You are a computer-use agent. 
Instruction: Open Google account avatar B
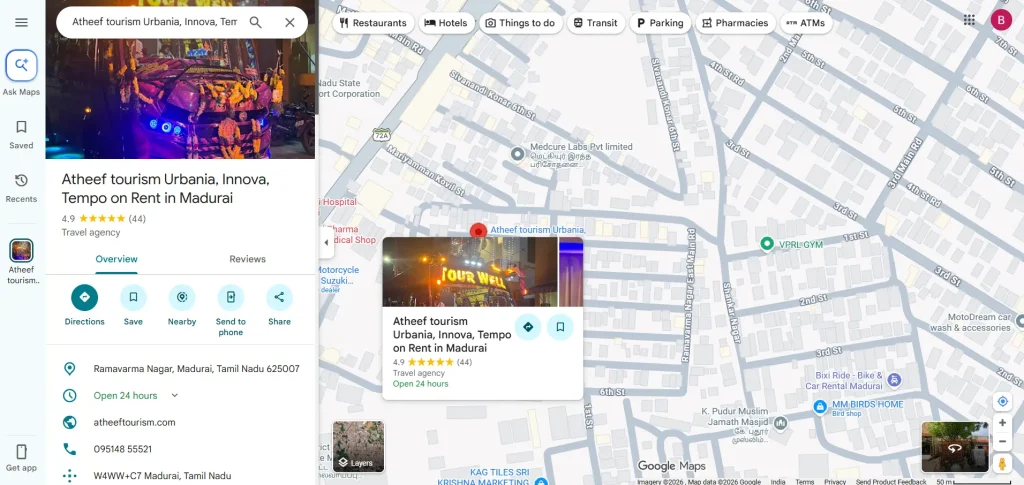click(x=1001, y=20)
